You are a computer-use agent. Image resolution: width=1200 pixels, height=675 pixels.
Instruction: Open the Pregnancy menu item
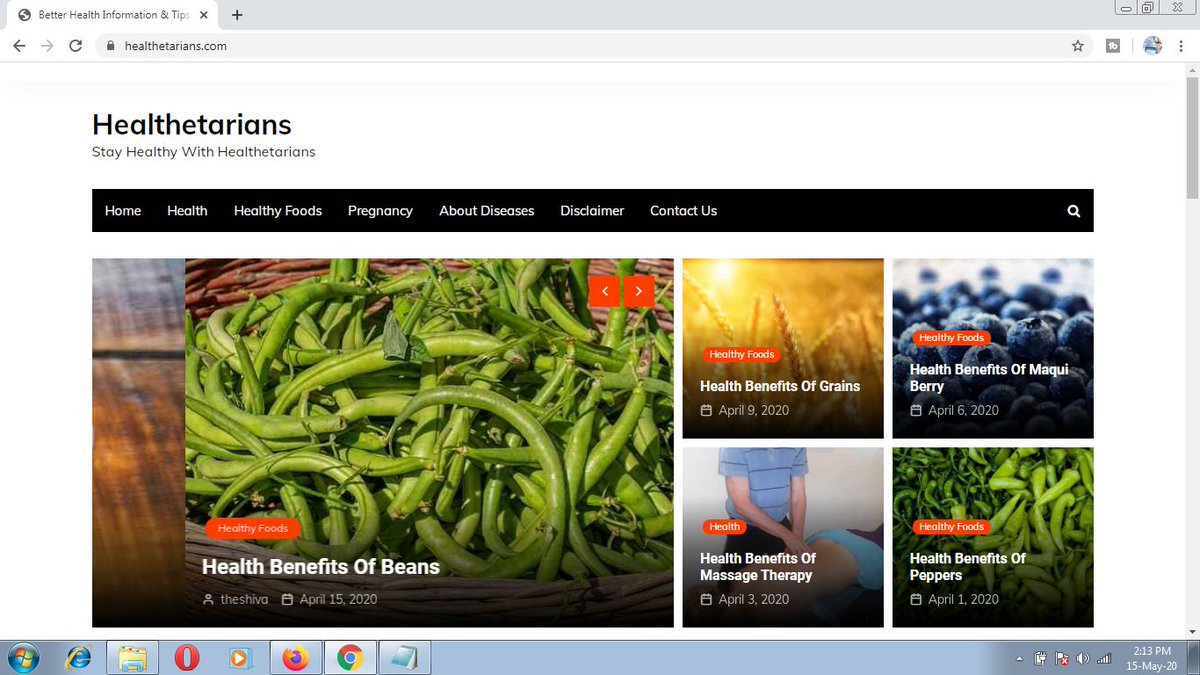380,211
